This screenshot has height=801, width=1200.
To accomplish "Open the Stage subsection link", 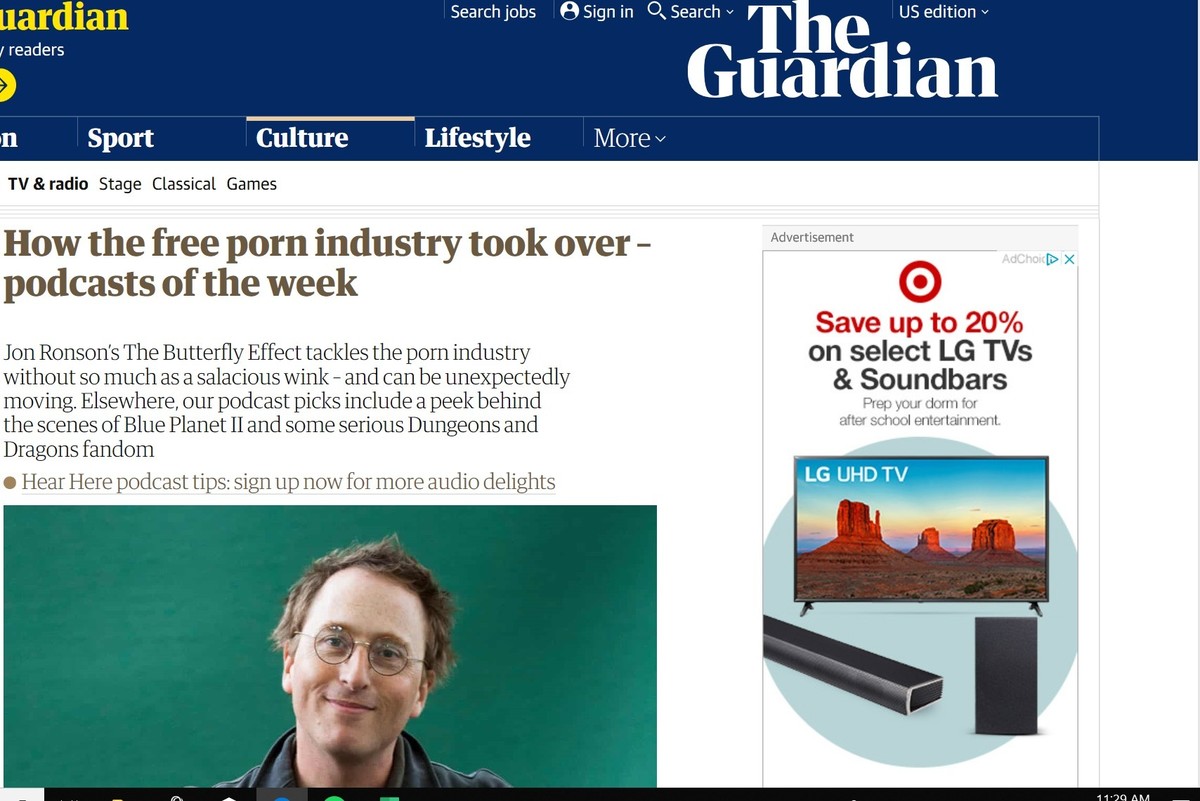I will [120, 184].
